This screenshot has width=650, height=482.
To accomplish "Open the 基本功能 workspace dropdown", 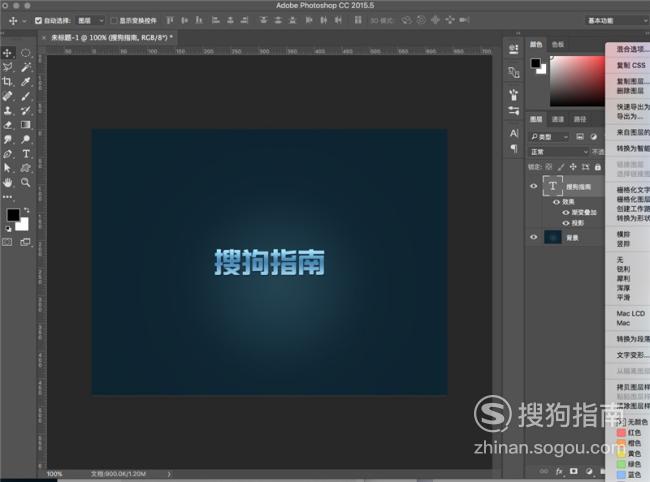I will 617,20.
